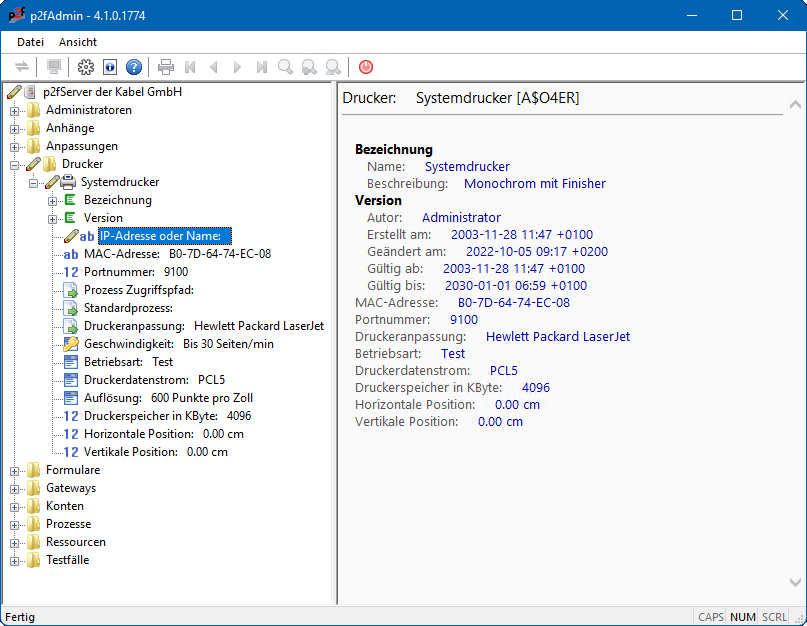Expand the Version node under Systemdrucker
This screenshot has width=807, height=626.
coord(52,218)
